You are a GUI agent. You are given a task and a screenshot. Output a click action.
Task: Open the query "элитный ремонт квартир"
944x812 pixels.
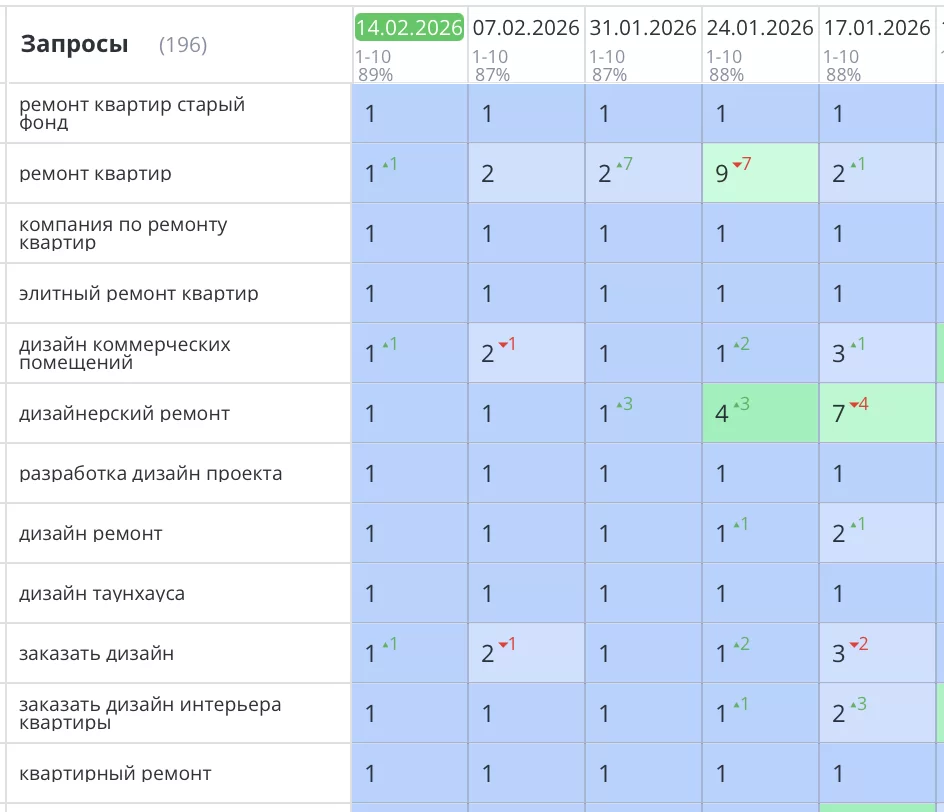coord(139,294)
